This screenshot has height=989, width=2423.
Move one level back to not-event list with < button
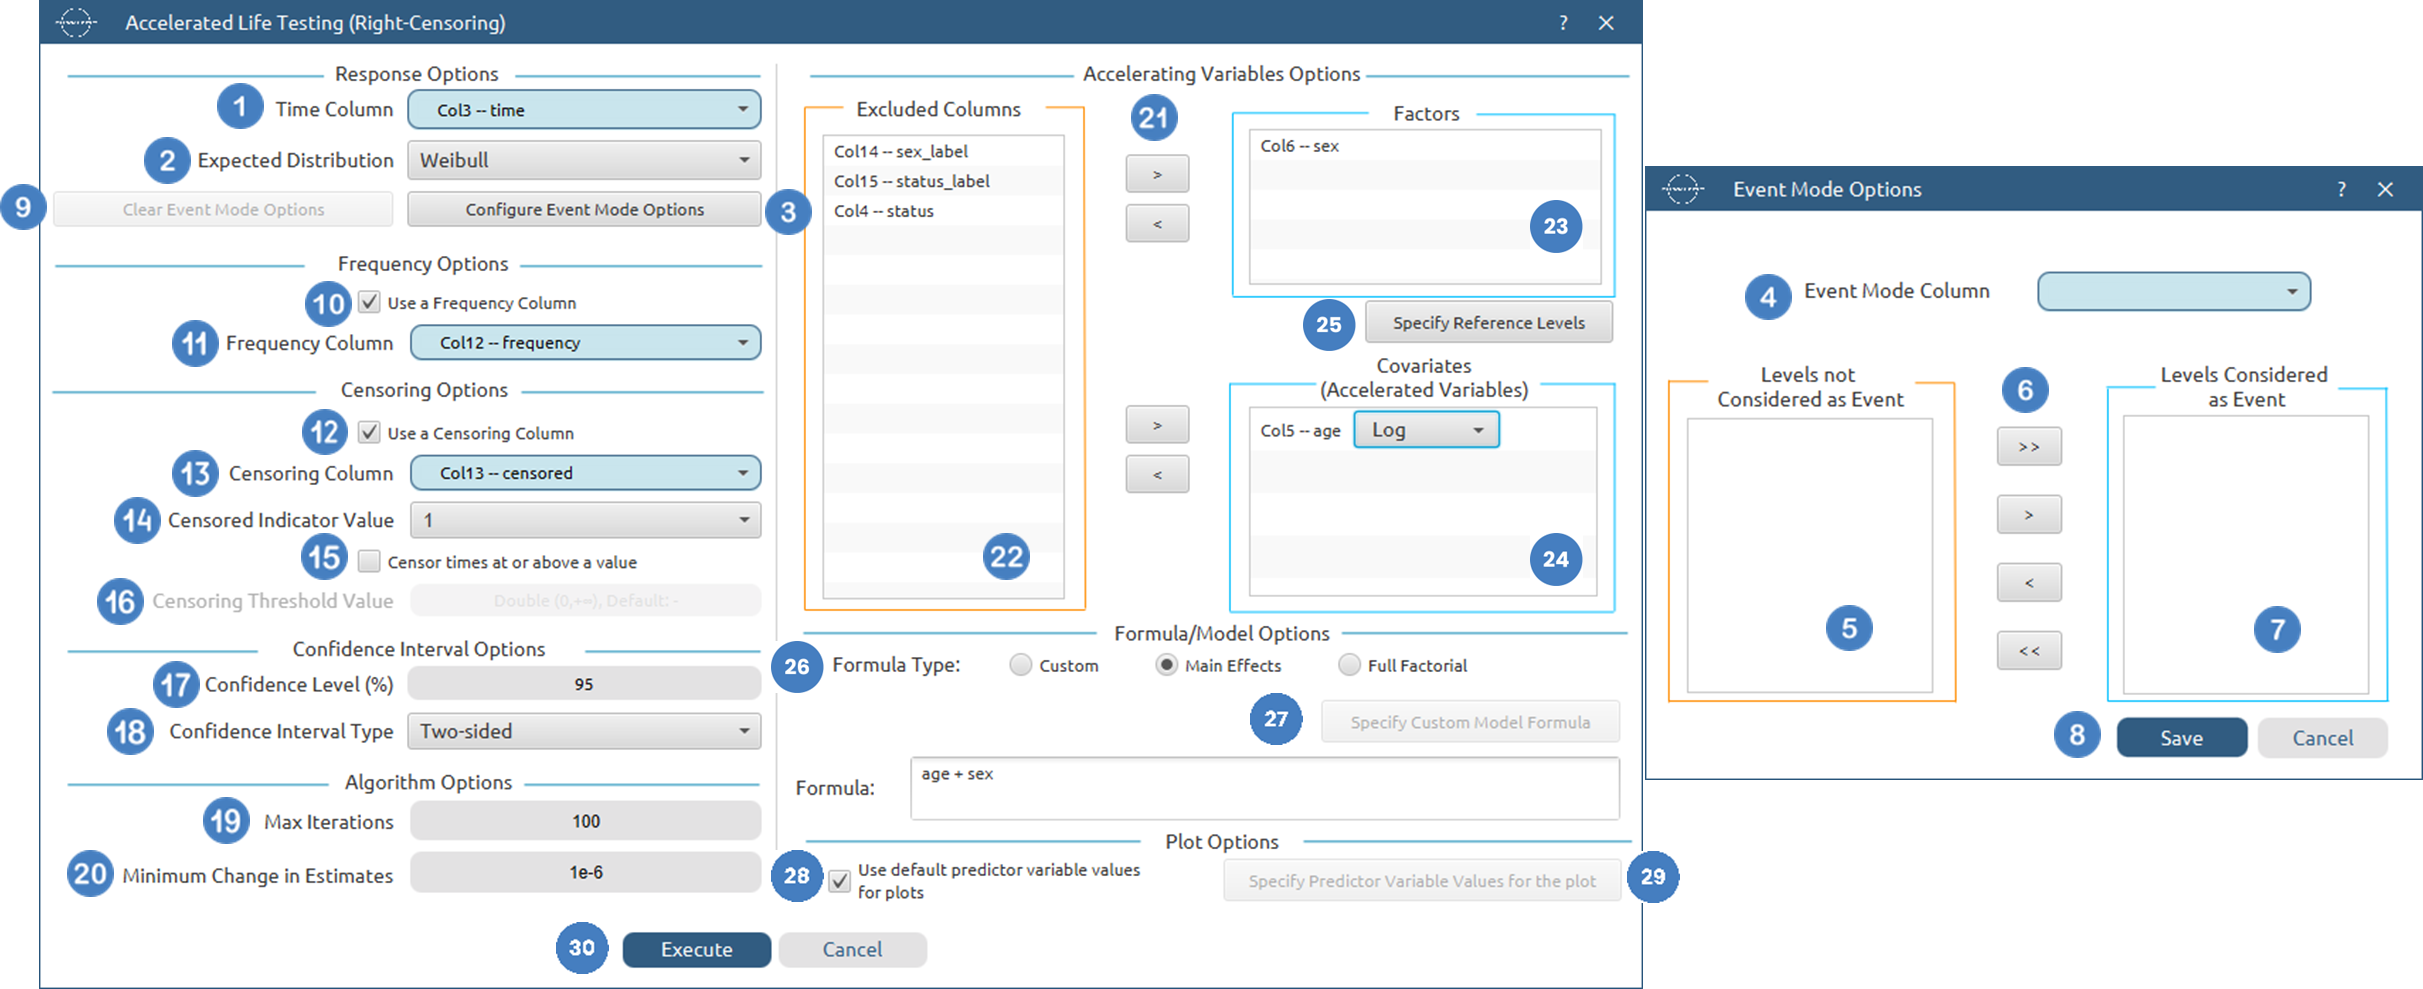[2029, 582]
